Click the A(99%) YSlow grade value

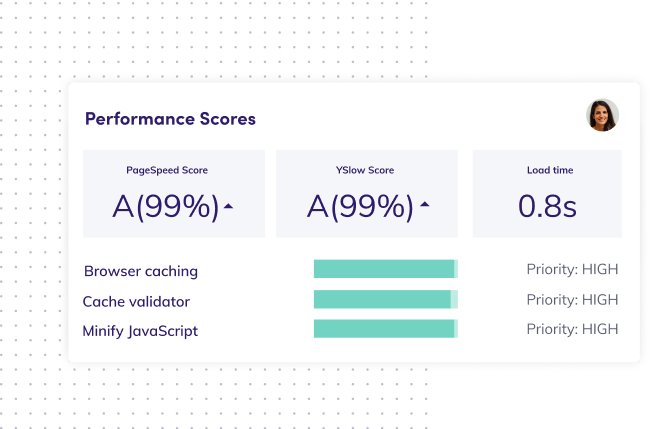tap(360, 206)
